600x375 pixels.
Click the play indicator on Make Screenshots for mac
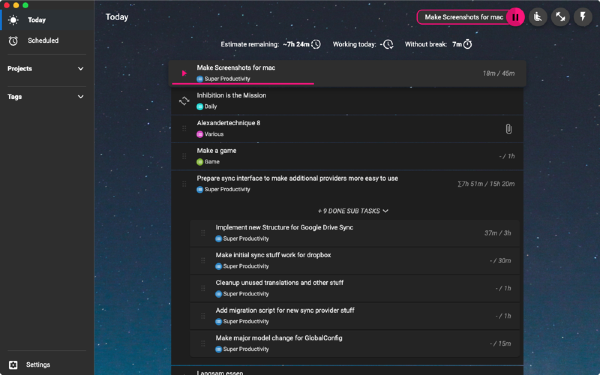point(184,73)
